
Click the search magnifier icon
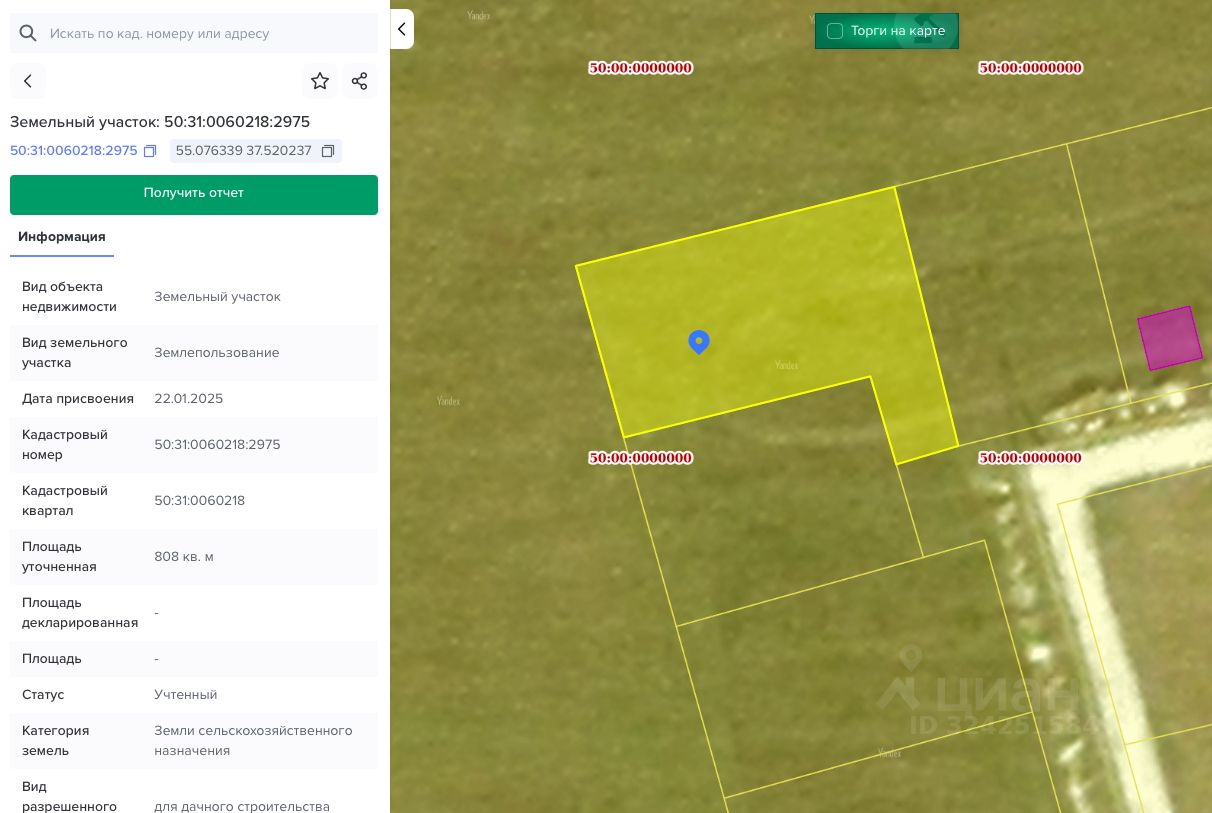tap(28, 33)
